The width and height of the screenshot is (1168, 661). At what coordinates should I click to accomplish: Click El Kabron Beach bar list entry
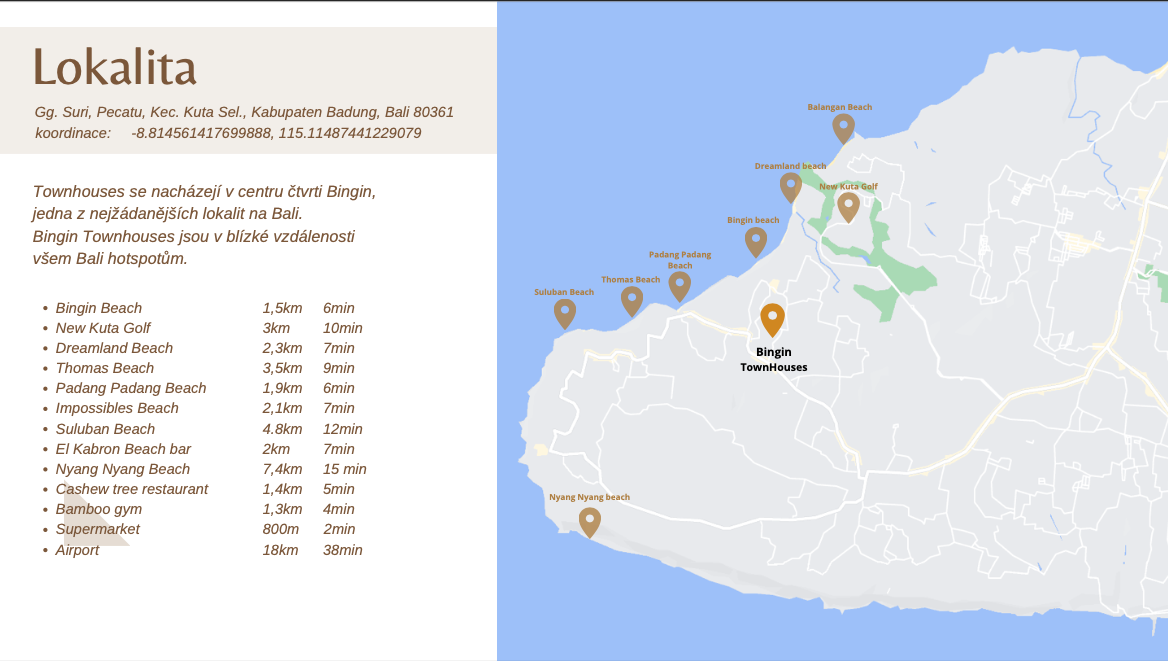click(x=123, y=449)
